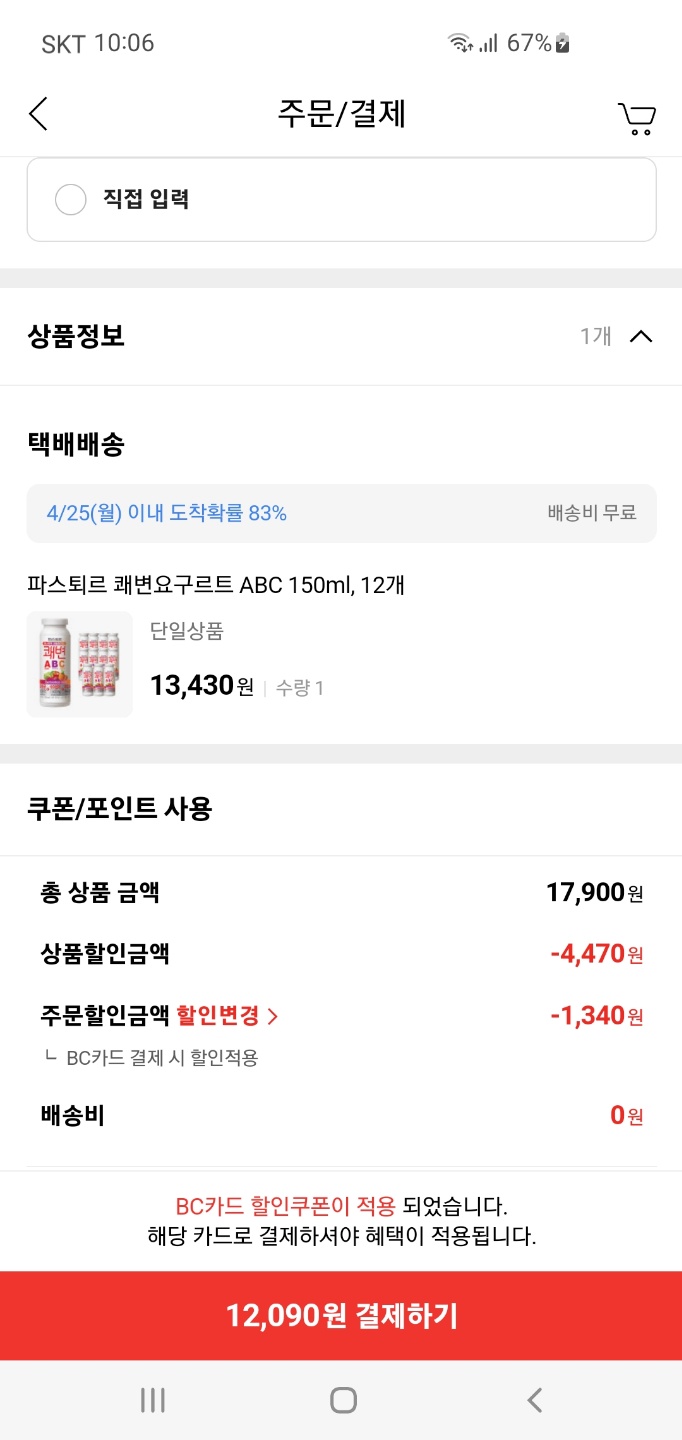
Task: Tap the Wi-Fi status icon
Action: click(x=460, y=43)
